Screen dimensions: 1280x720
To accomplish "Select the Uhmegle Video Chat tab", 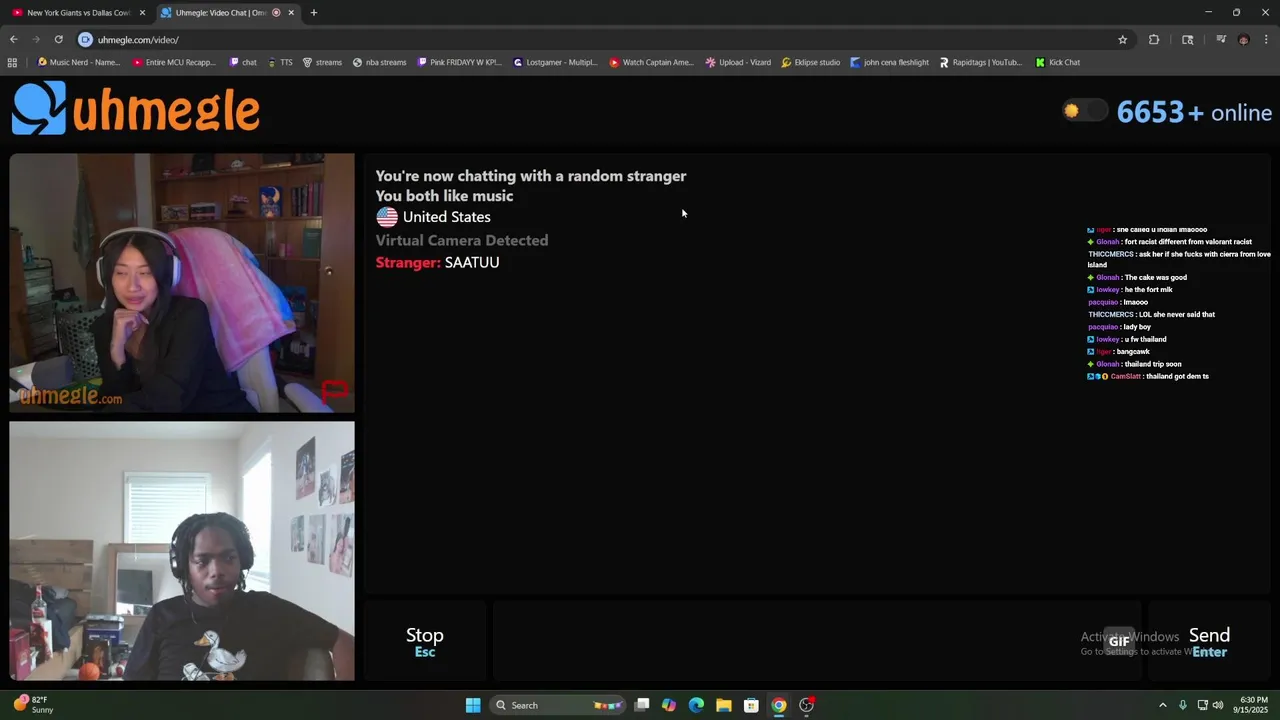I will point(220,13).
